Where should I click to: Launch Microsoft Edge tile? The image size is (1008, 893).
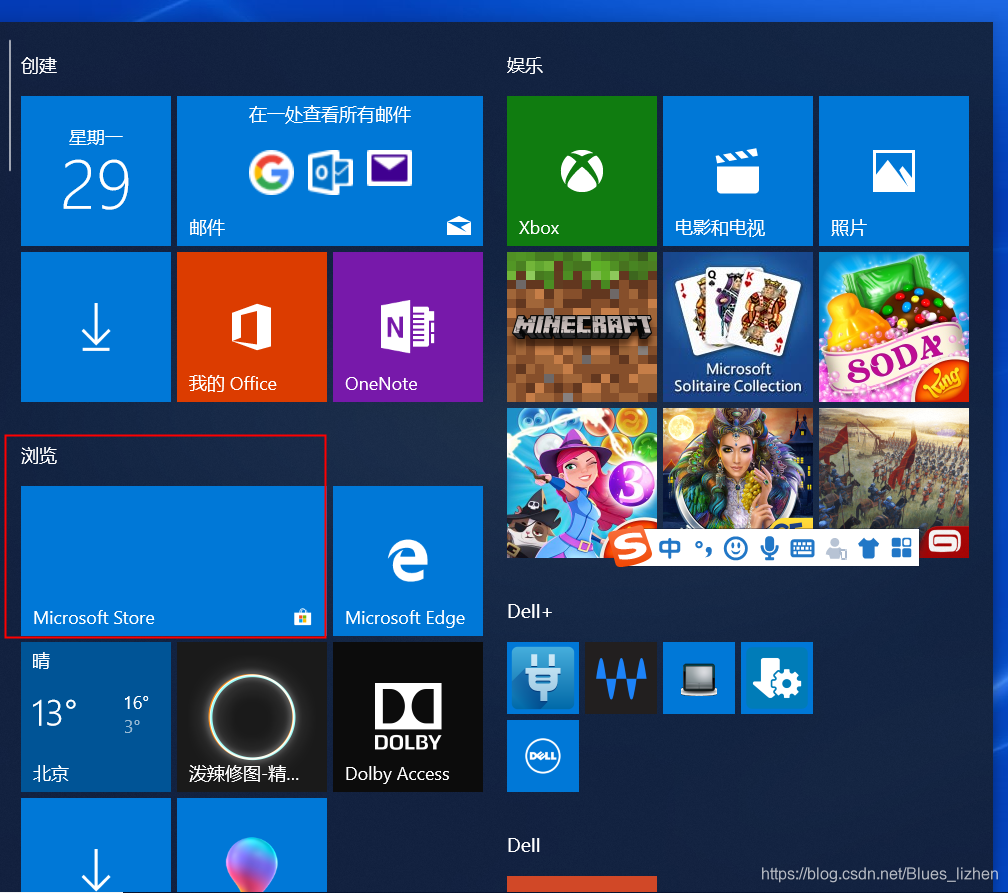(x=408, y=561)
